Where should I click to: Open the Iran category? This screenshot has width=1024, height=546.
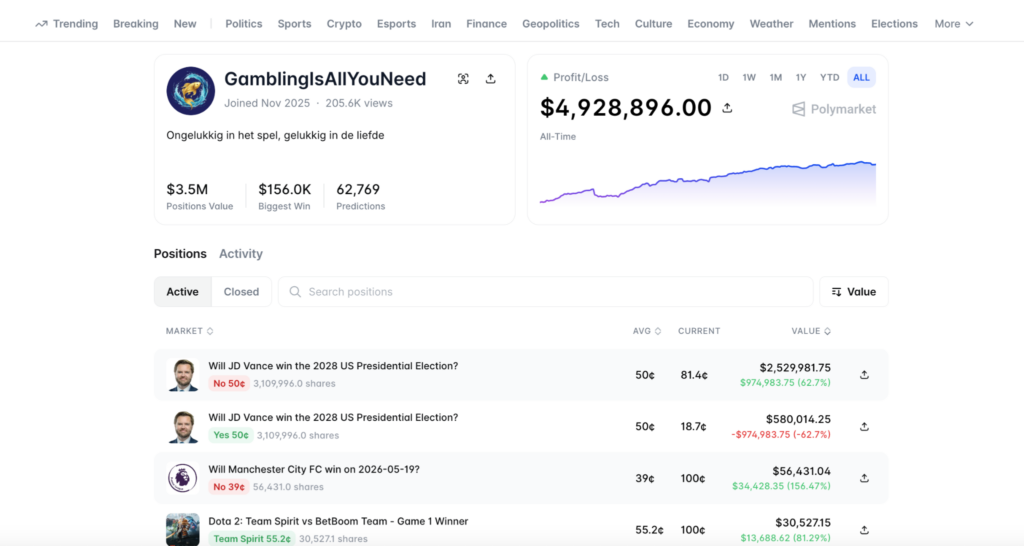coord(441,24)
